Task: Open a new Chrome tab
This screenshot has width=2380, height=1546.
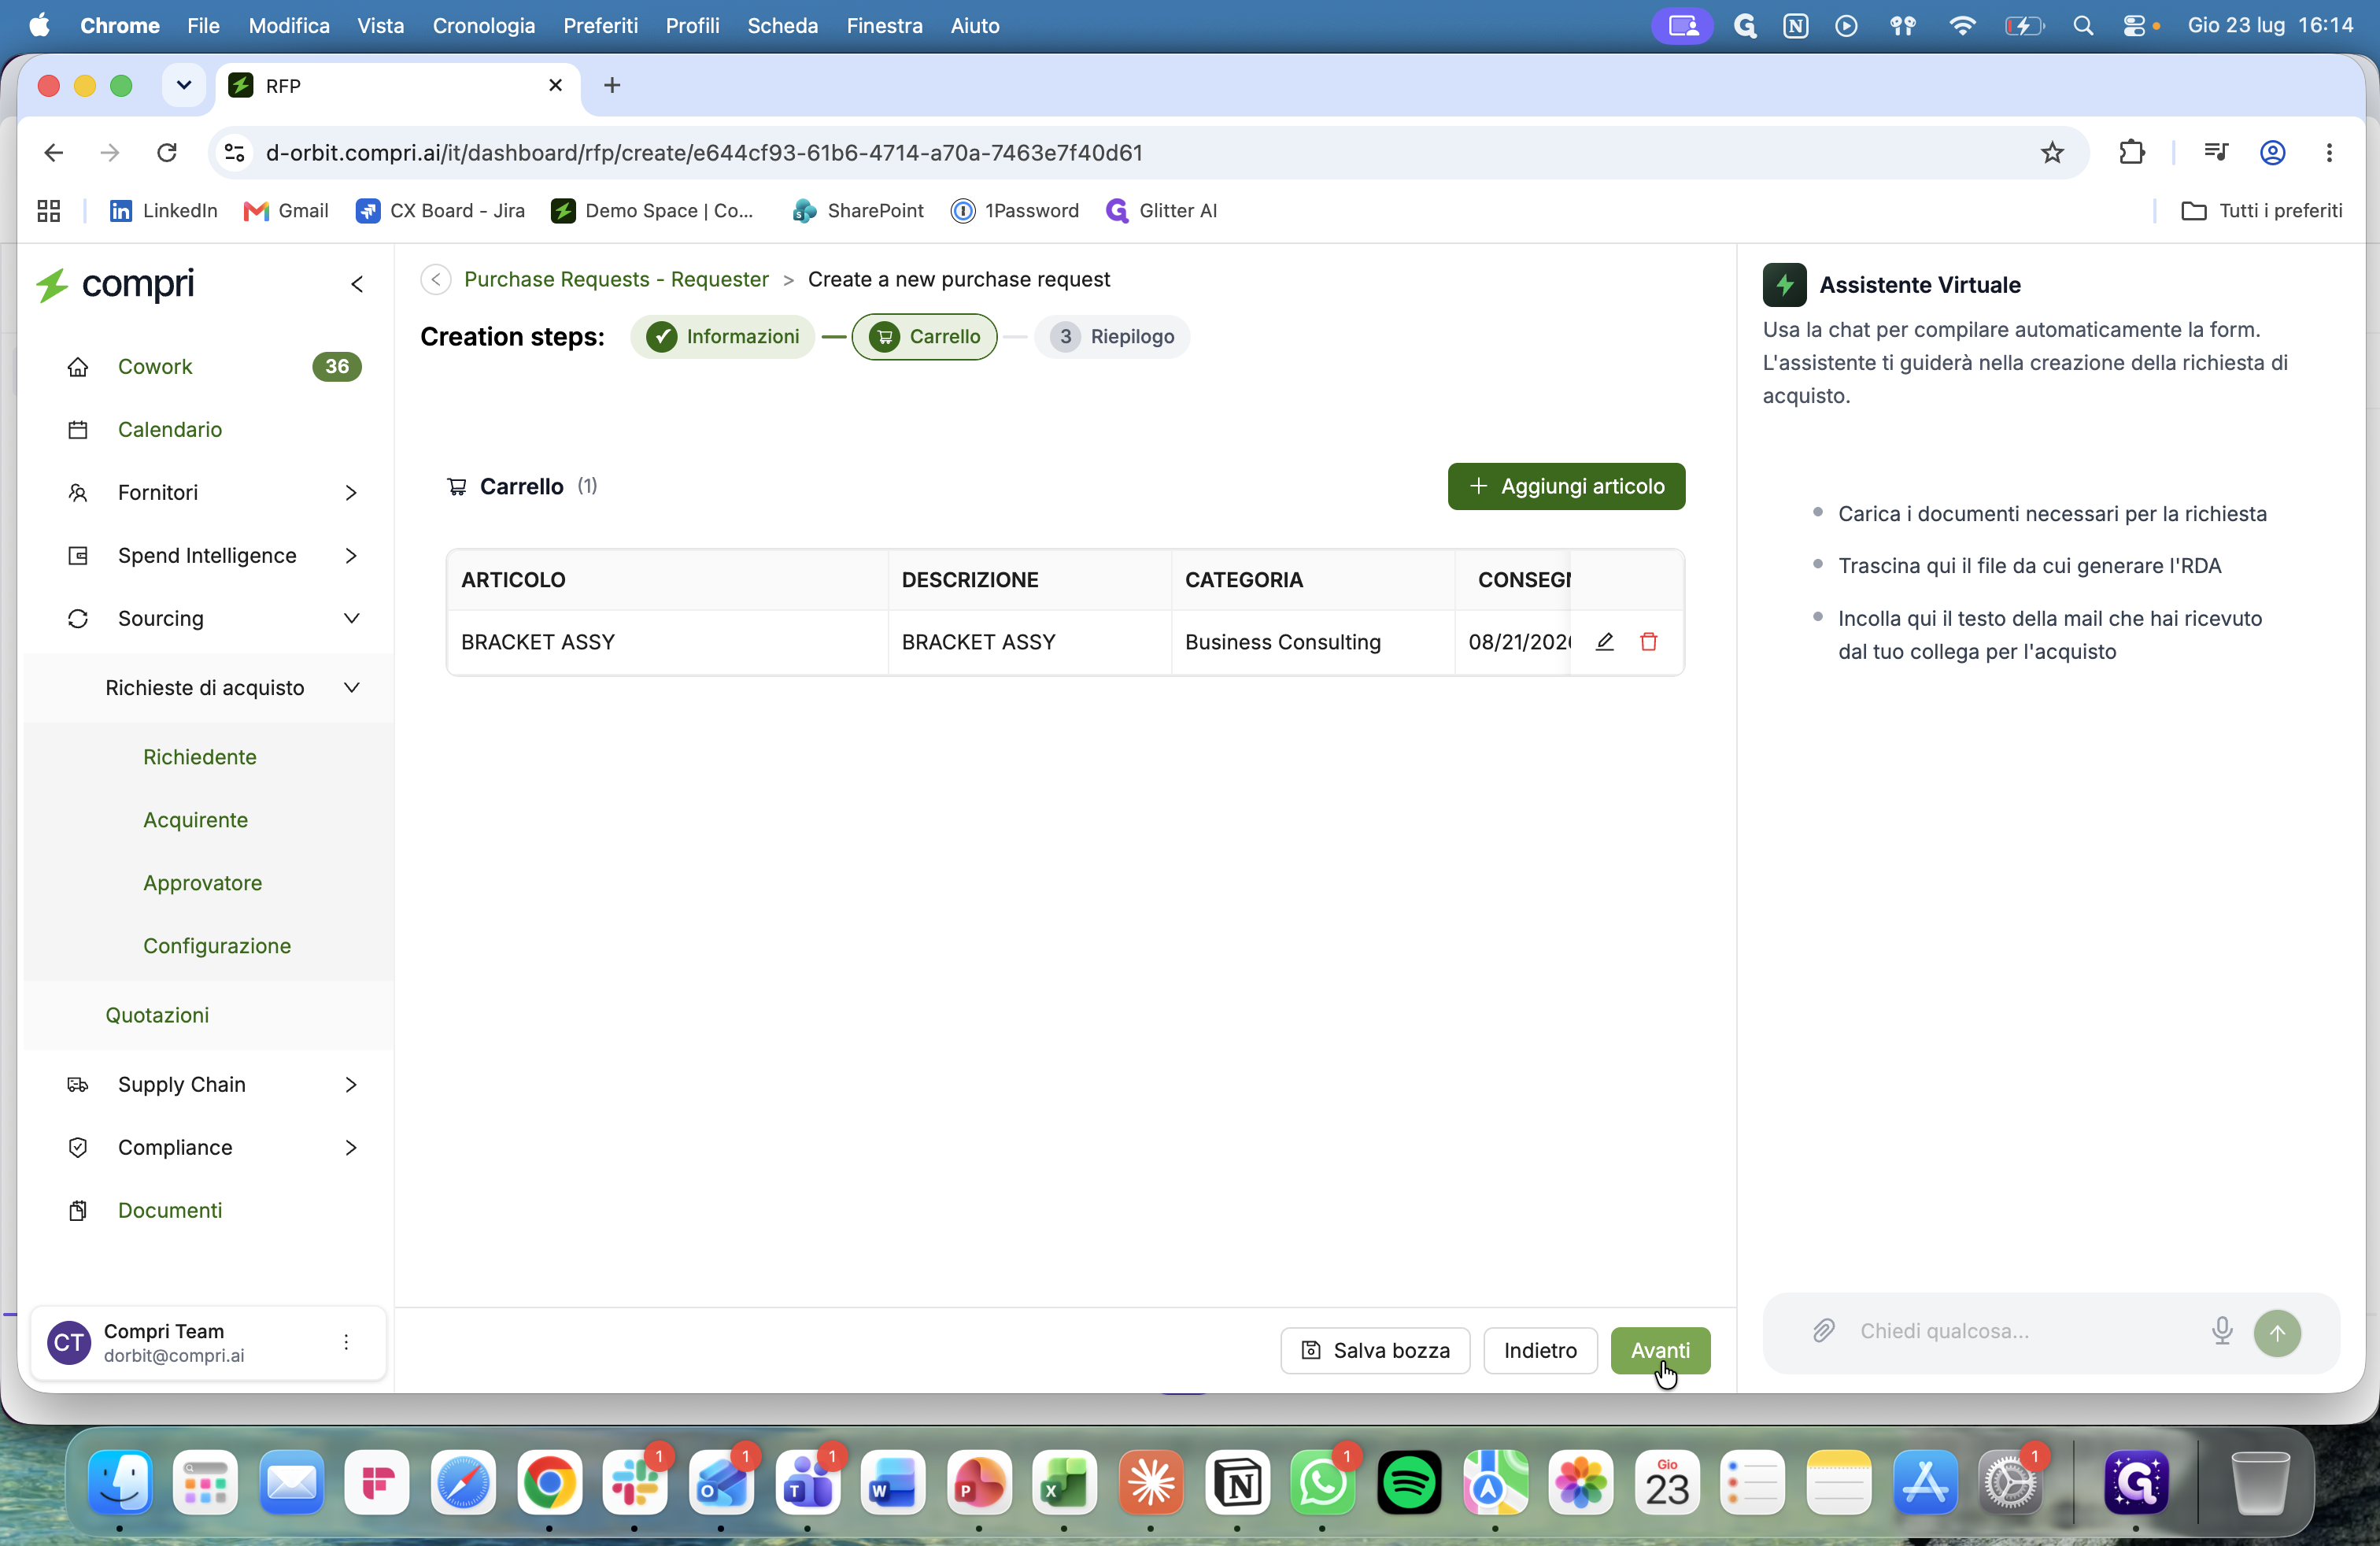Action: 612,86
